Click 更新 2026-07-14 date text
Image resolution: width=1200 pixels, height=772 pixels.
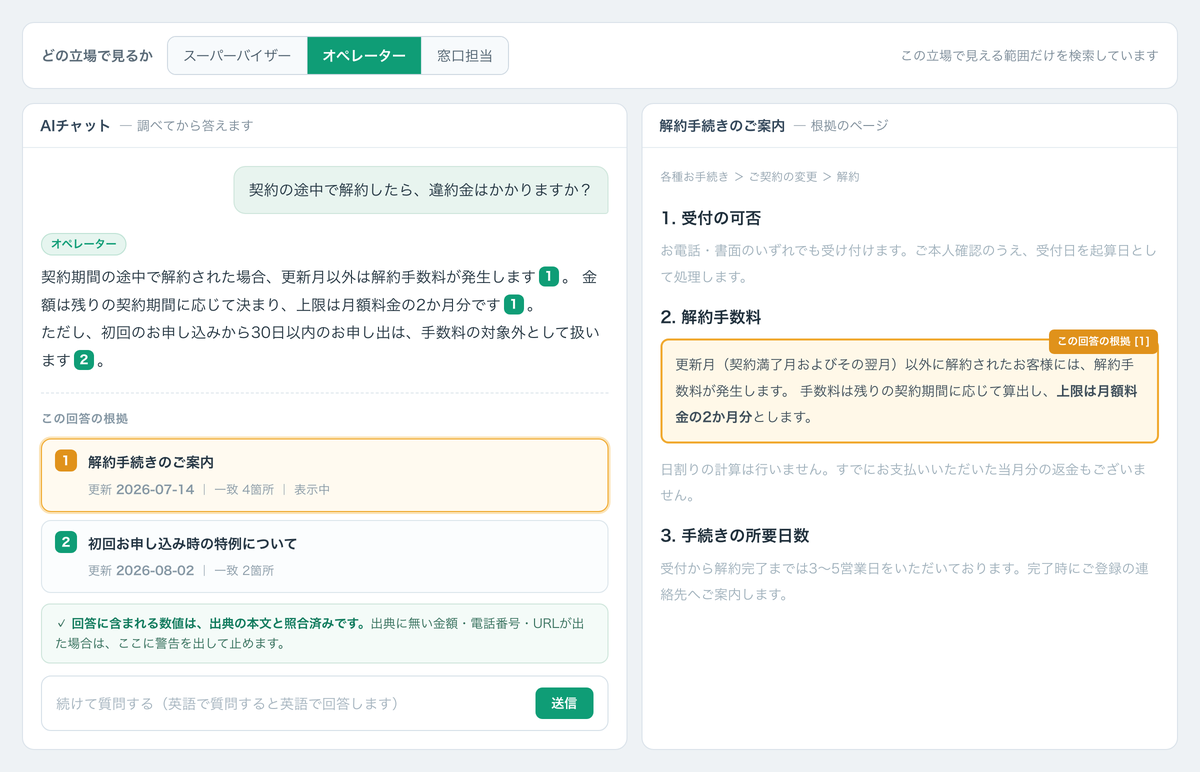[x=141, y=490]
